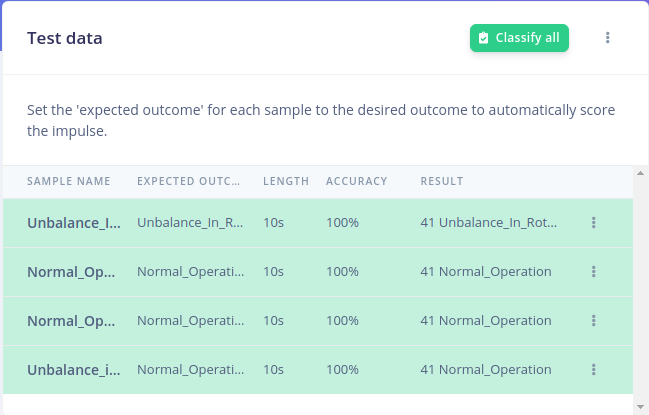Click the scrollbar up arrow
This screenshot has width=649, height=415.
click(x=640, y=173)
